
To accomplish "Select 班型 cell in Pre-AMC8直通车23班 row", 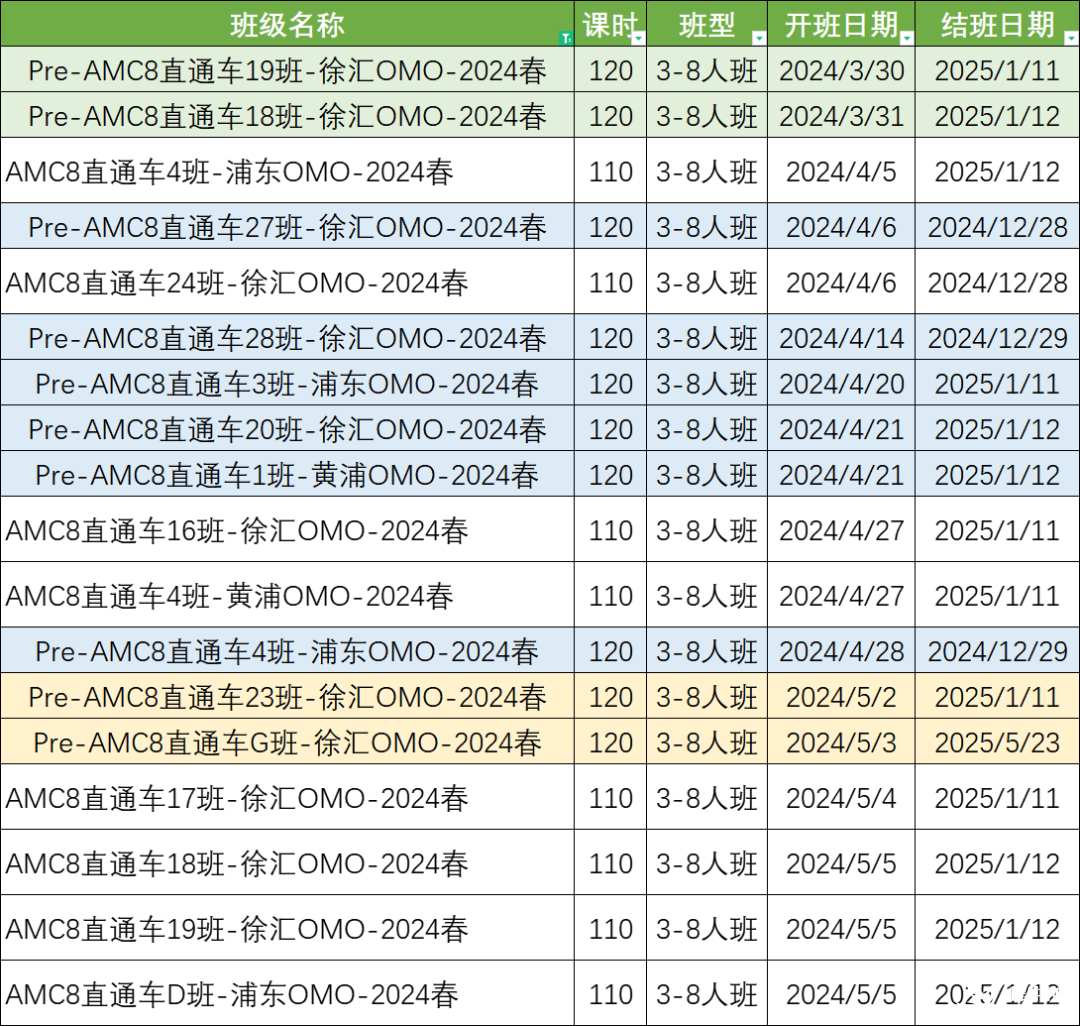I will (x=707, y=696).
